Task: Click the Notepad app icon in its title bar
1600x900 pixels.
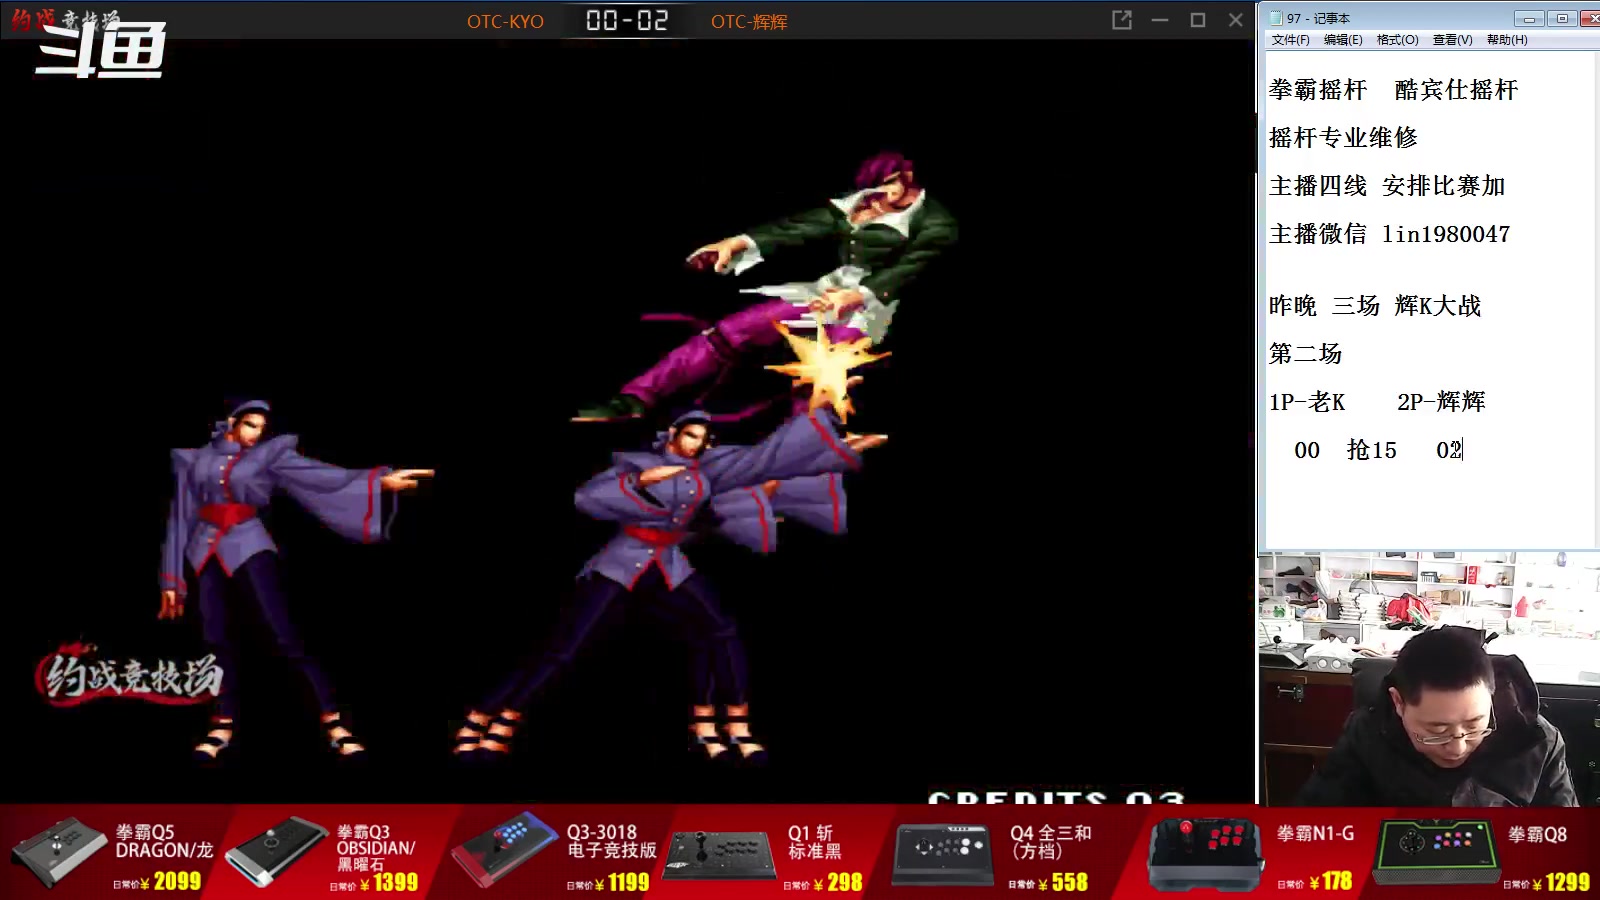Action: 1276,18
